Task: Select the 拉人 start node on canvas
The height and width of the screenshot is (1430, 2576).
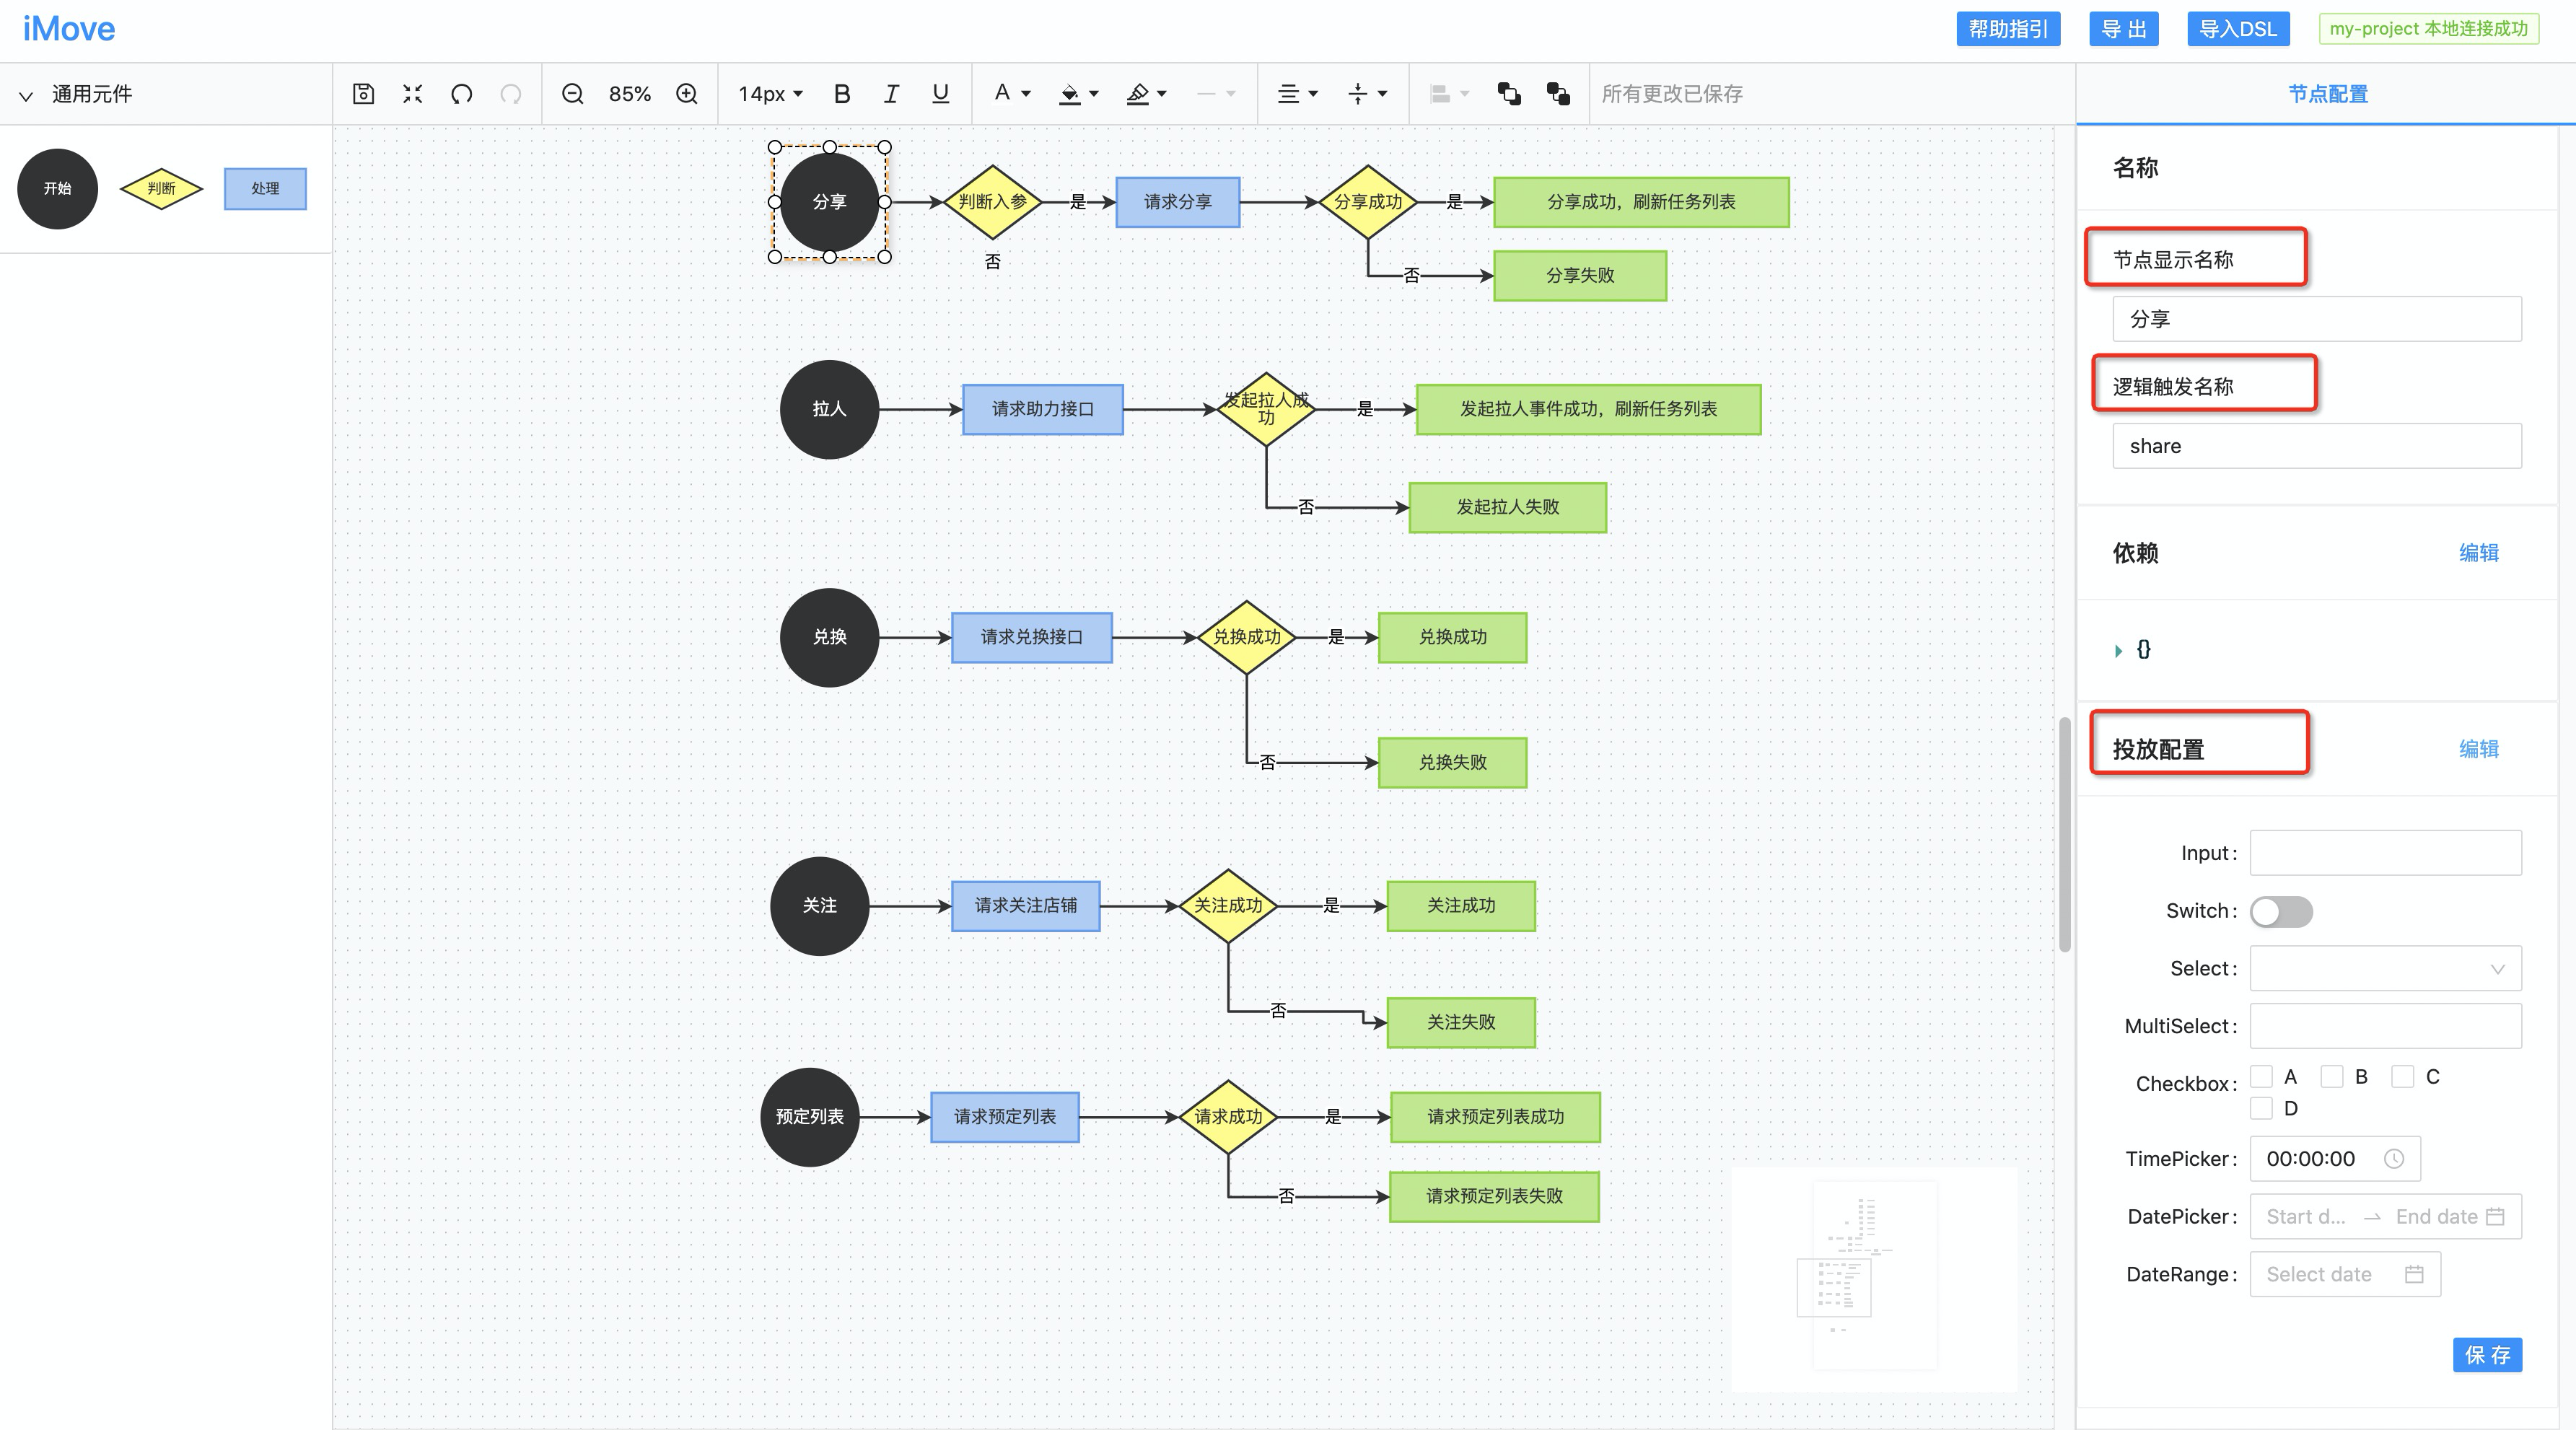Action: [x=829, y=409]
